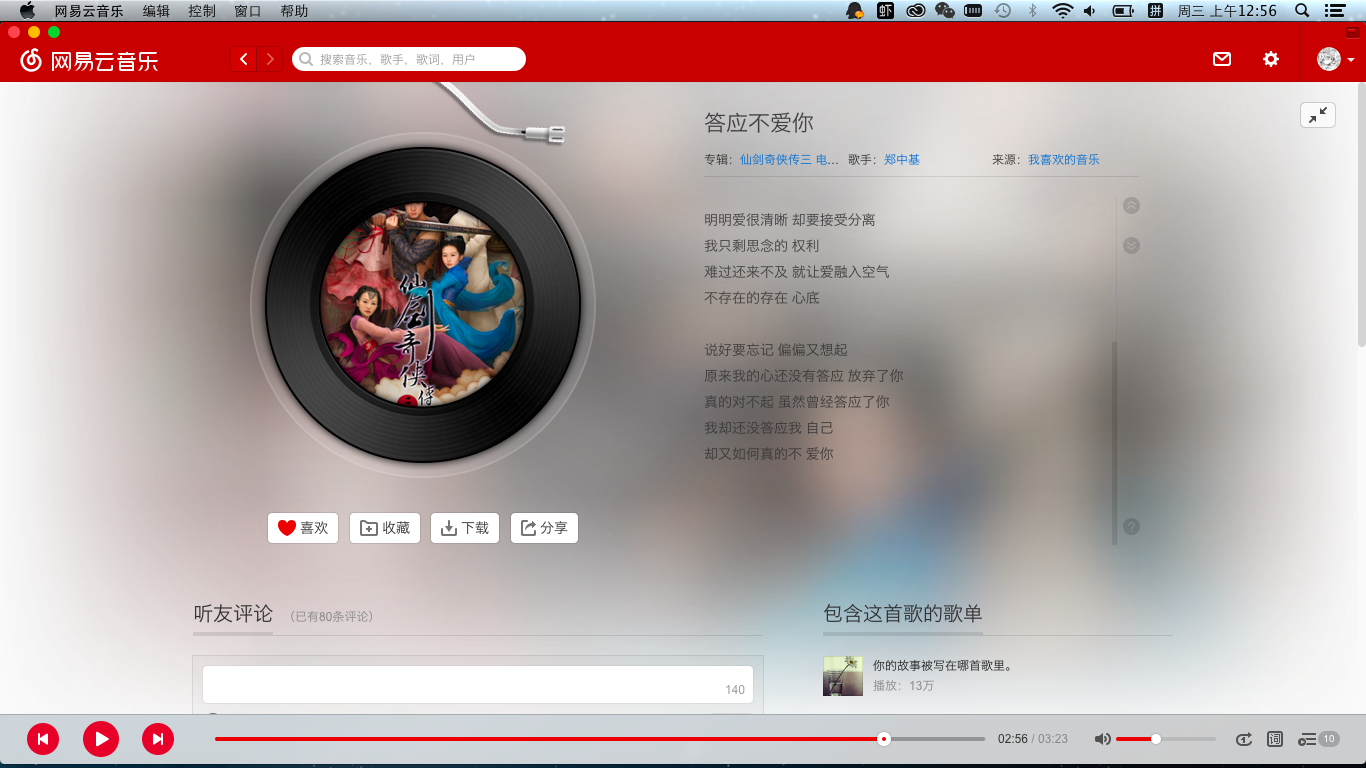
Task: Click the song title 答应不爱你
Action: [x=759, y=123]
